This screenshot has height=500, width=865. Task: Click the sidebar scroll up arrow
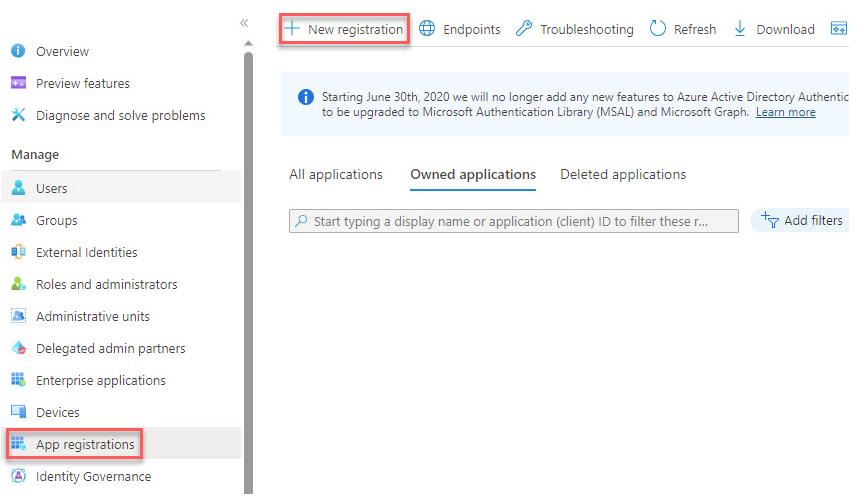(248, 43)
